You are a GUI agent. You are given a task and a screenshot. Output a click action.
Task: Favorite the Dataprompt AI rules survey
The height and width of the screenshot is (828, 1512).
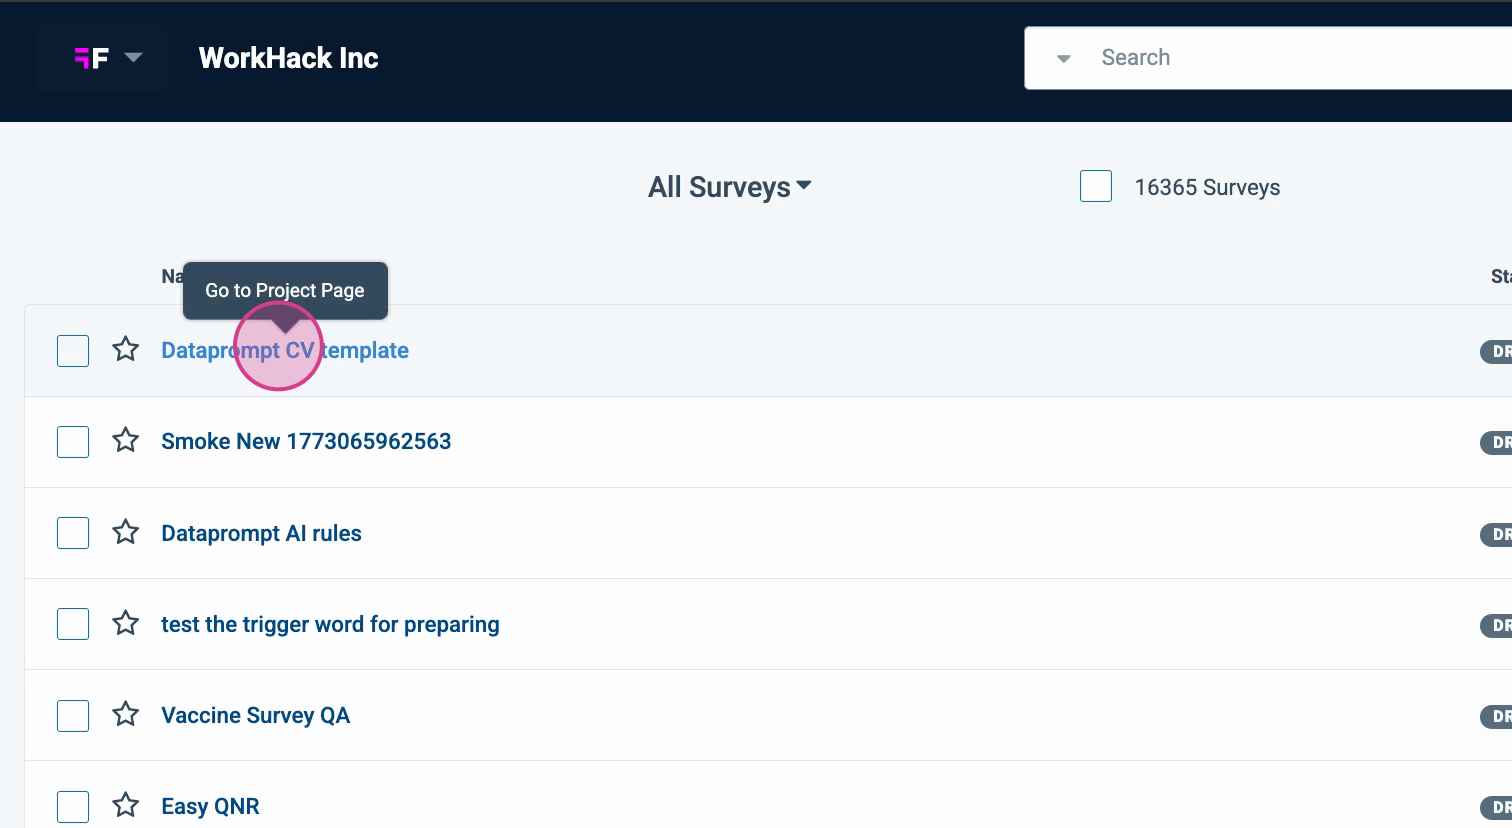[125, 532]
